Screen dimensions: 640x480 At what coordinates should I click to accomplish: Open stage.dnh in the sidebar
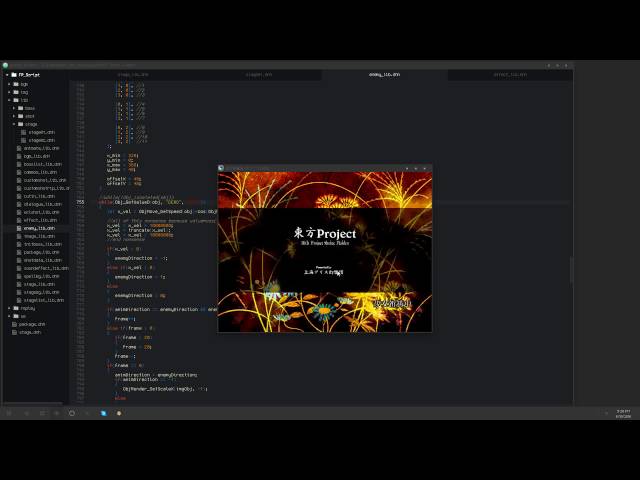coord(30,332)
